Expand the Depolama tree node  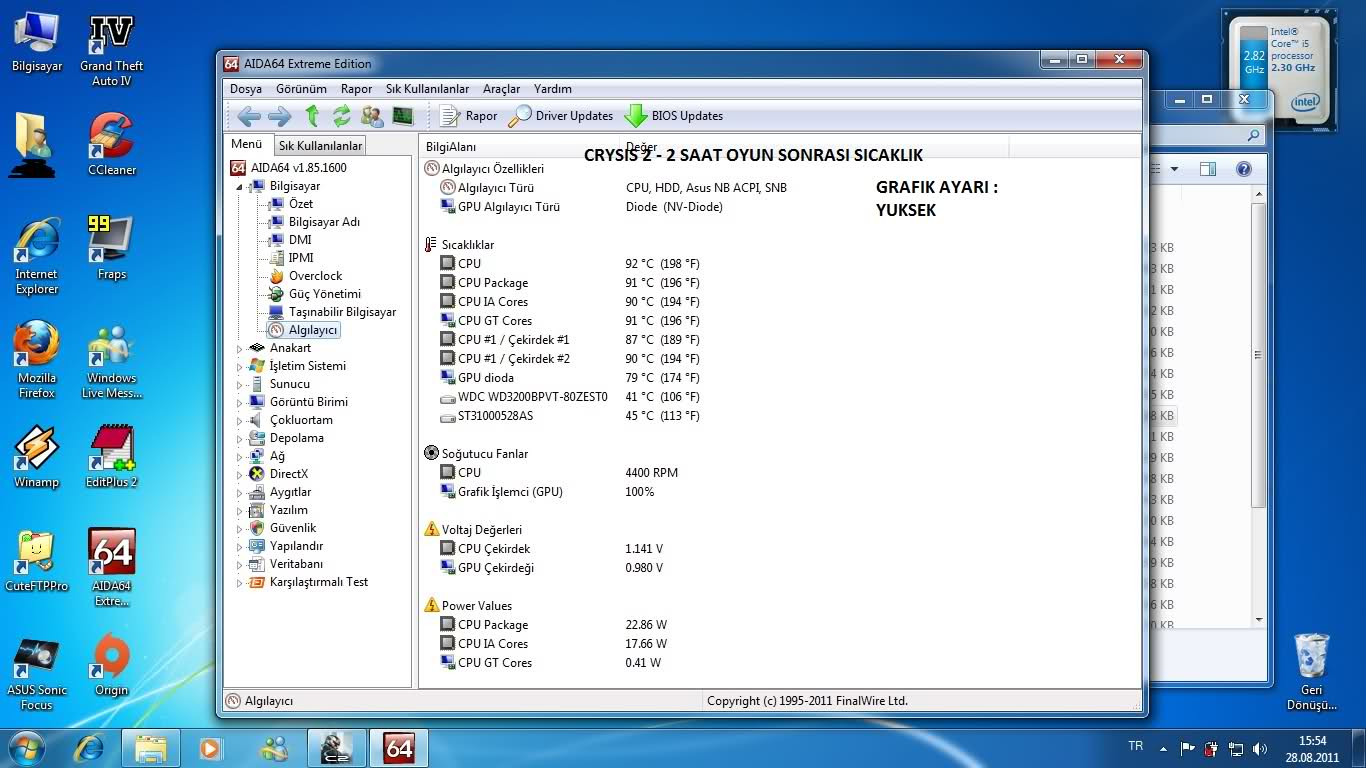tap(240, 439)
